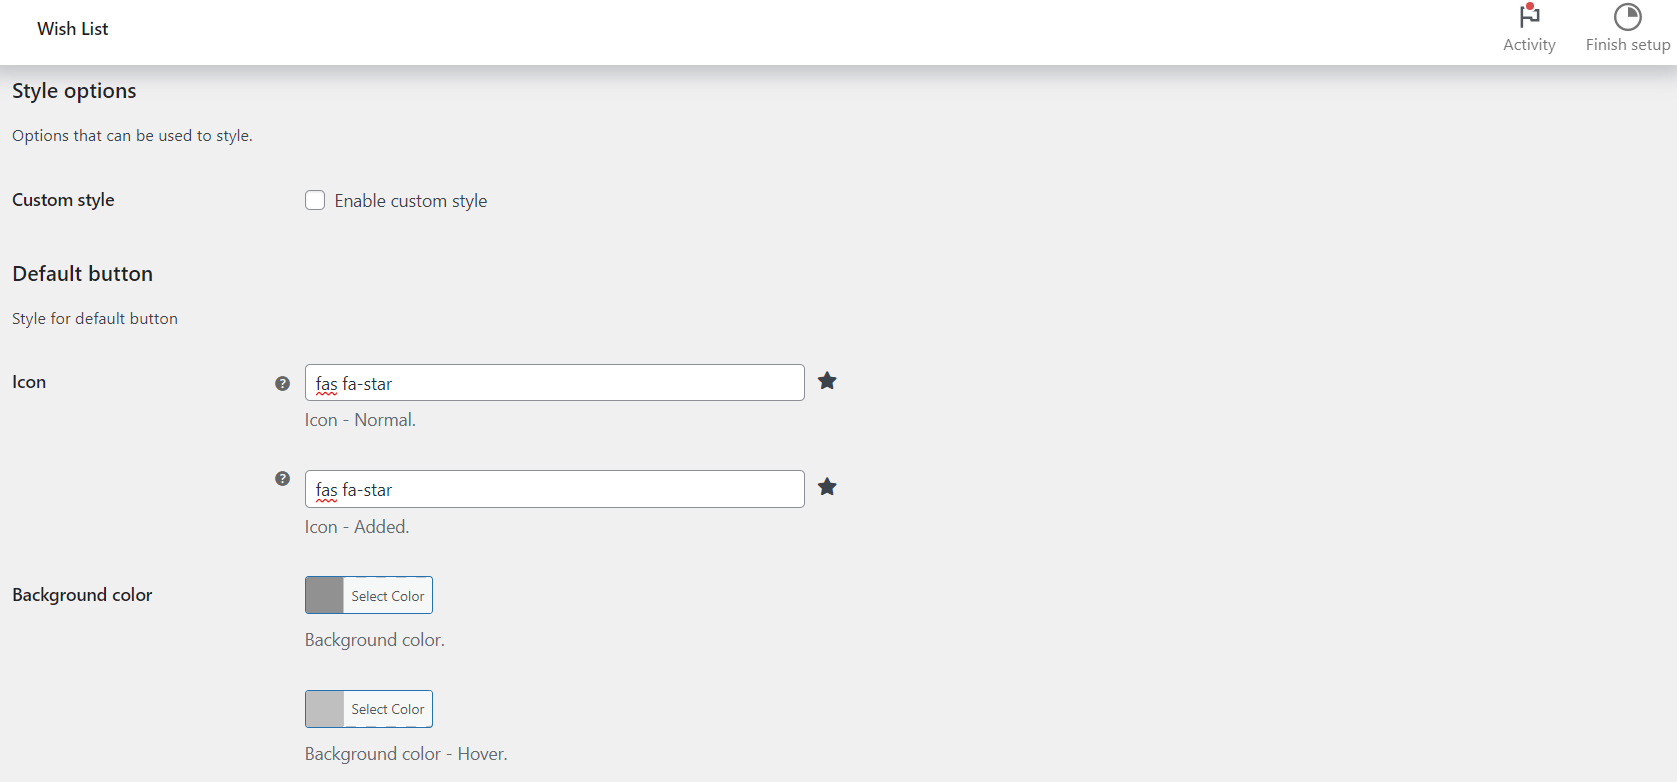
Task: Click the background color swatch preview
Action: [323, 595]
